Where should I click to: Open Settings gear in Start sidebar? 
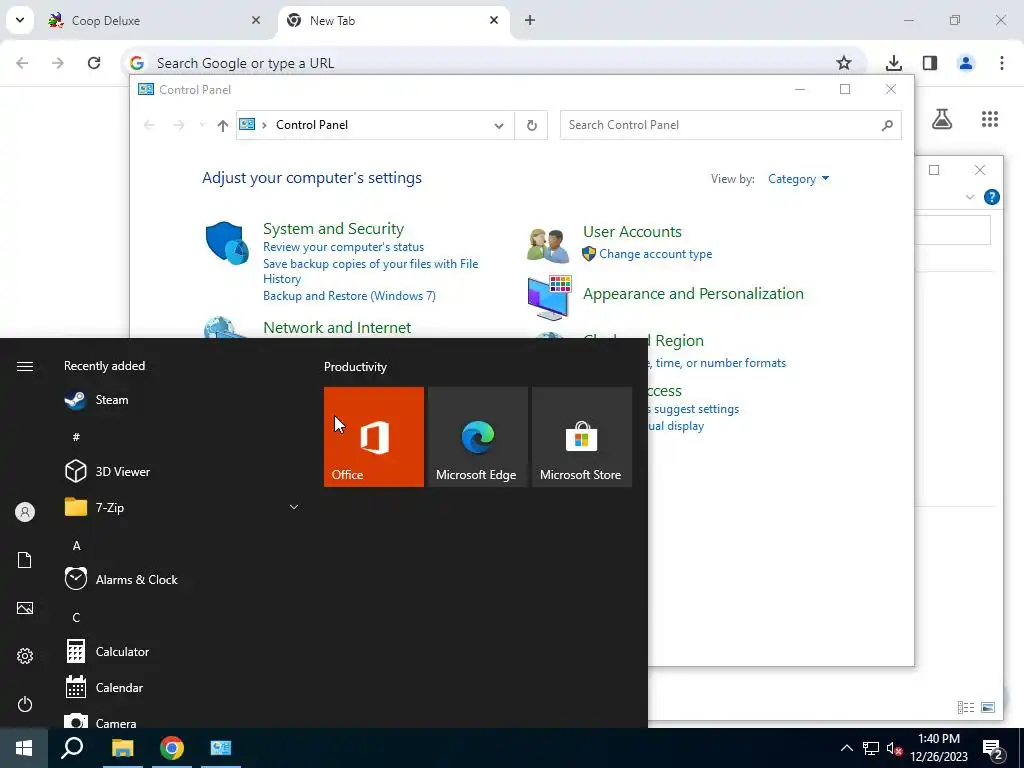pyautogui.click(x=25, y=656)
